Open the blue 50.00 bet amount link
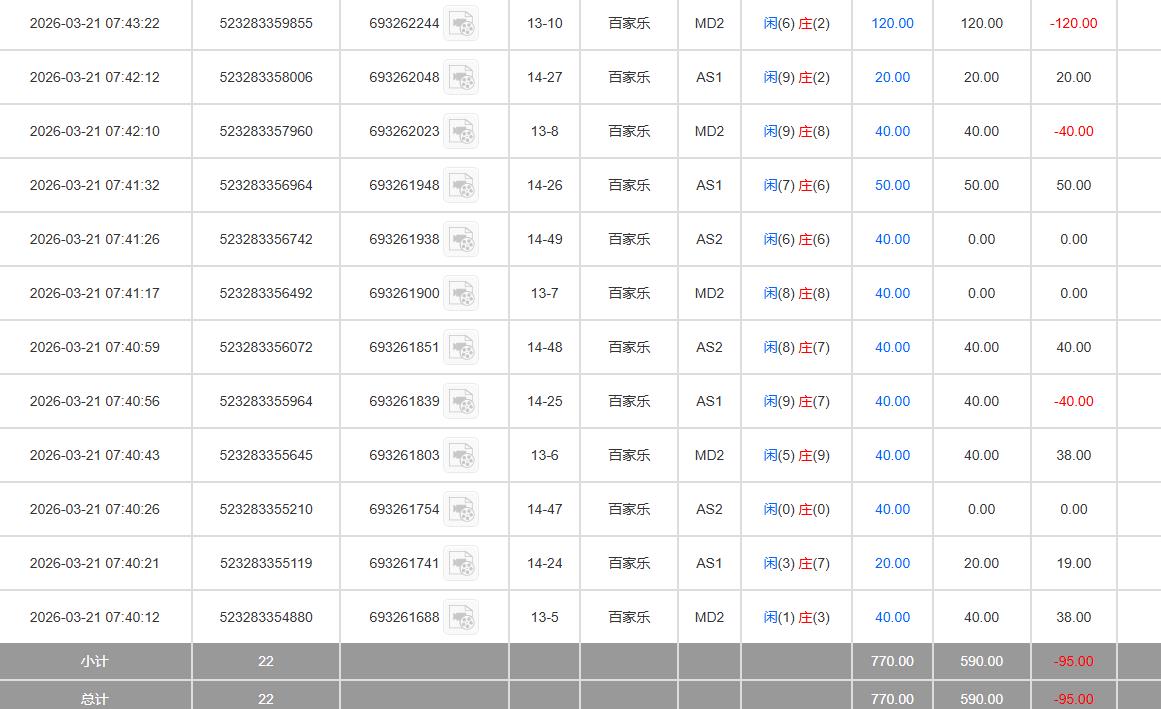Viewport: 1161px width, 709px height. point(892,185)
